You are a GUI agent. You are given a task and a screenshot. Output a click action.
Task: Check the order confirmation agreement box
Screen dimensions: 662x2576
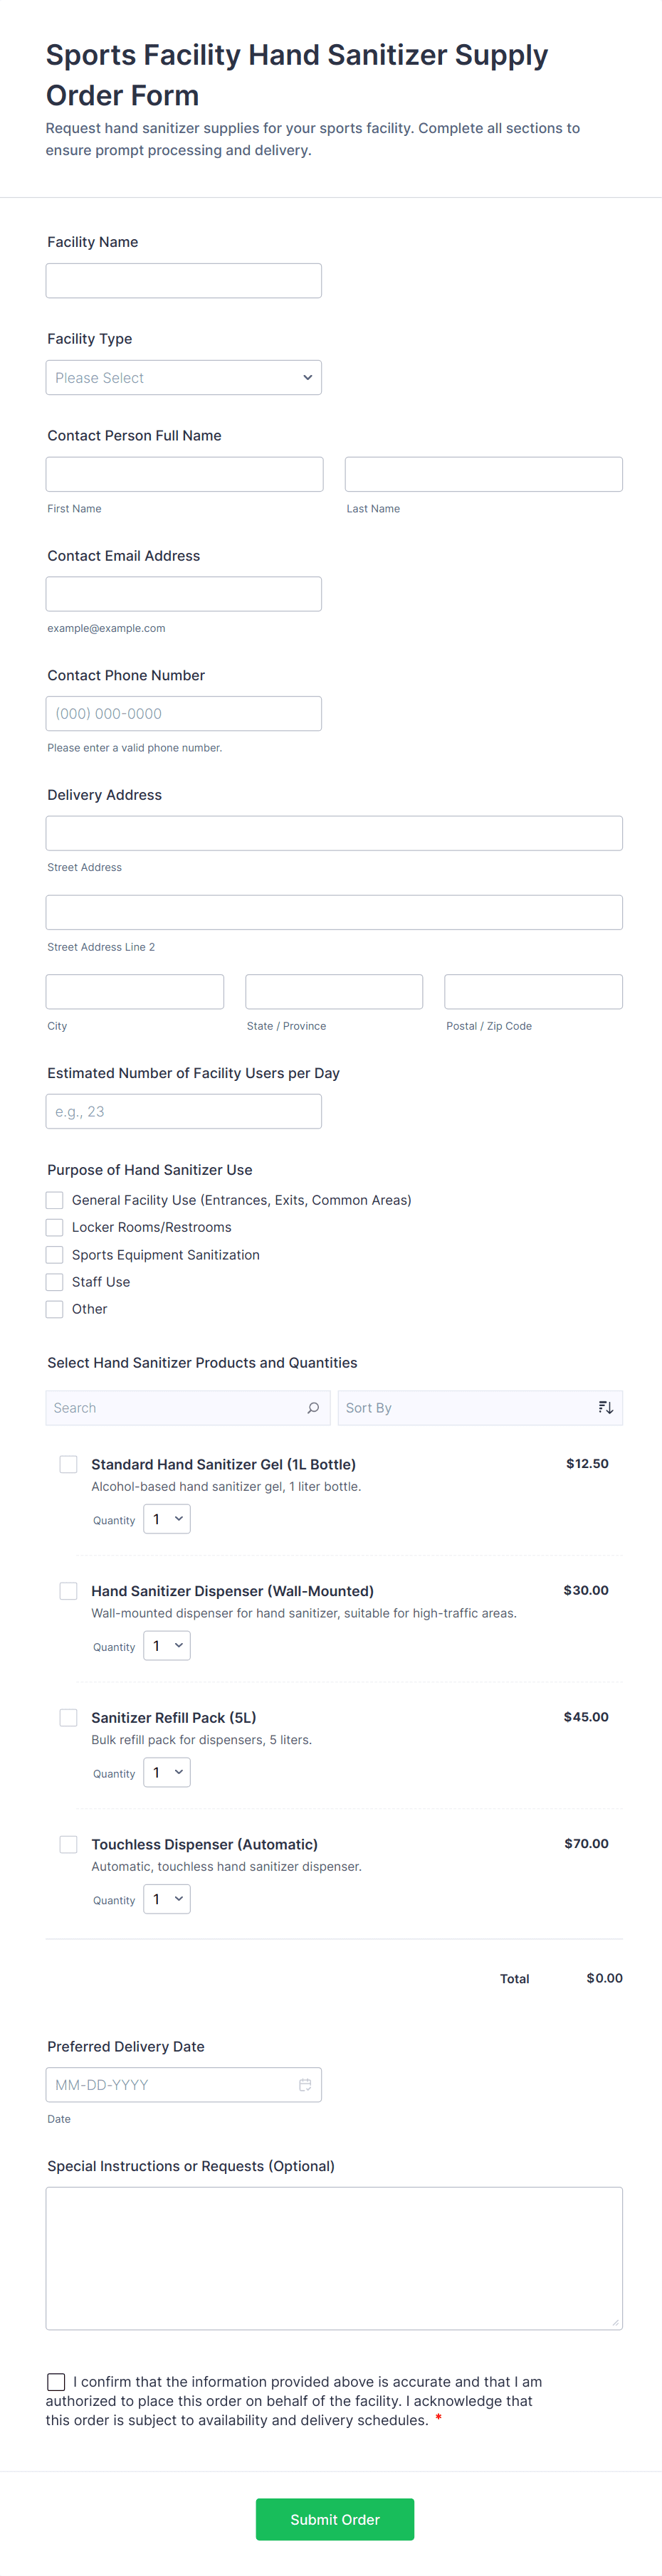56,2382
